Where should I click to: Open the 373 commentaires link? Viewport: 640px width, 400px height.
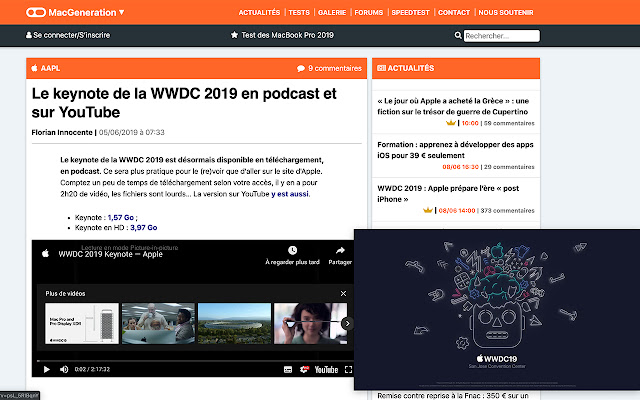[x=507, y=211]
